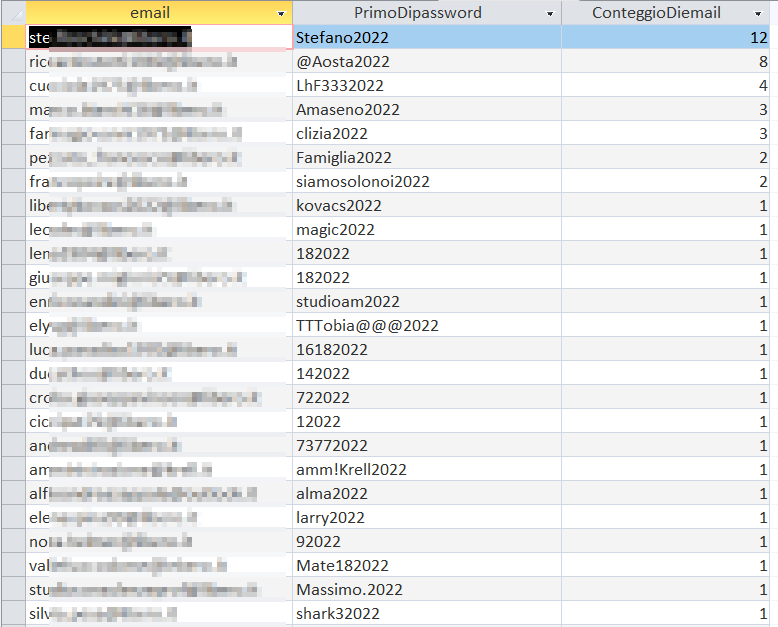778x627 pixels.
Task: Open the PrimoDipassword column dropdown arrow
Action: pyautogui.click(x=549, y=14)
